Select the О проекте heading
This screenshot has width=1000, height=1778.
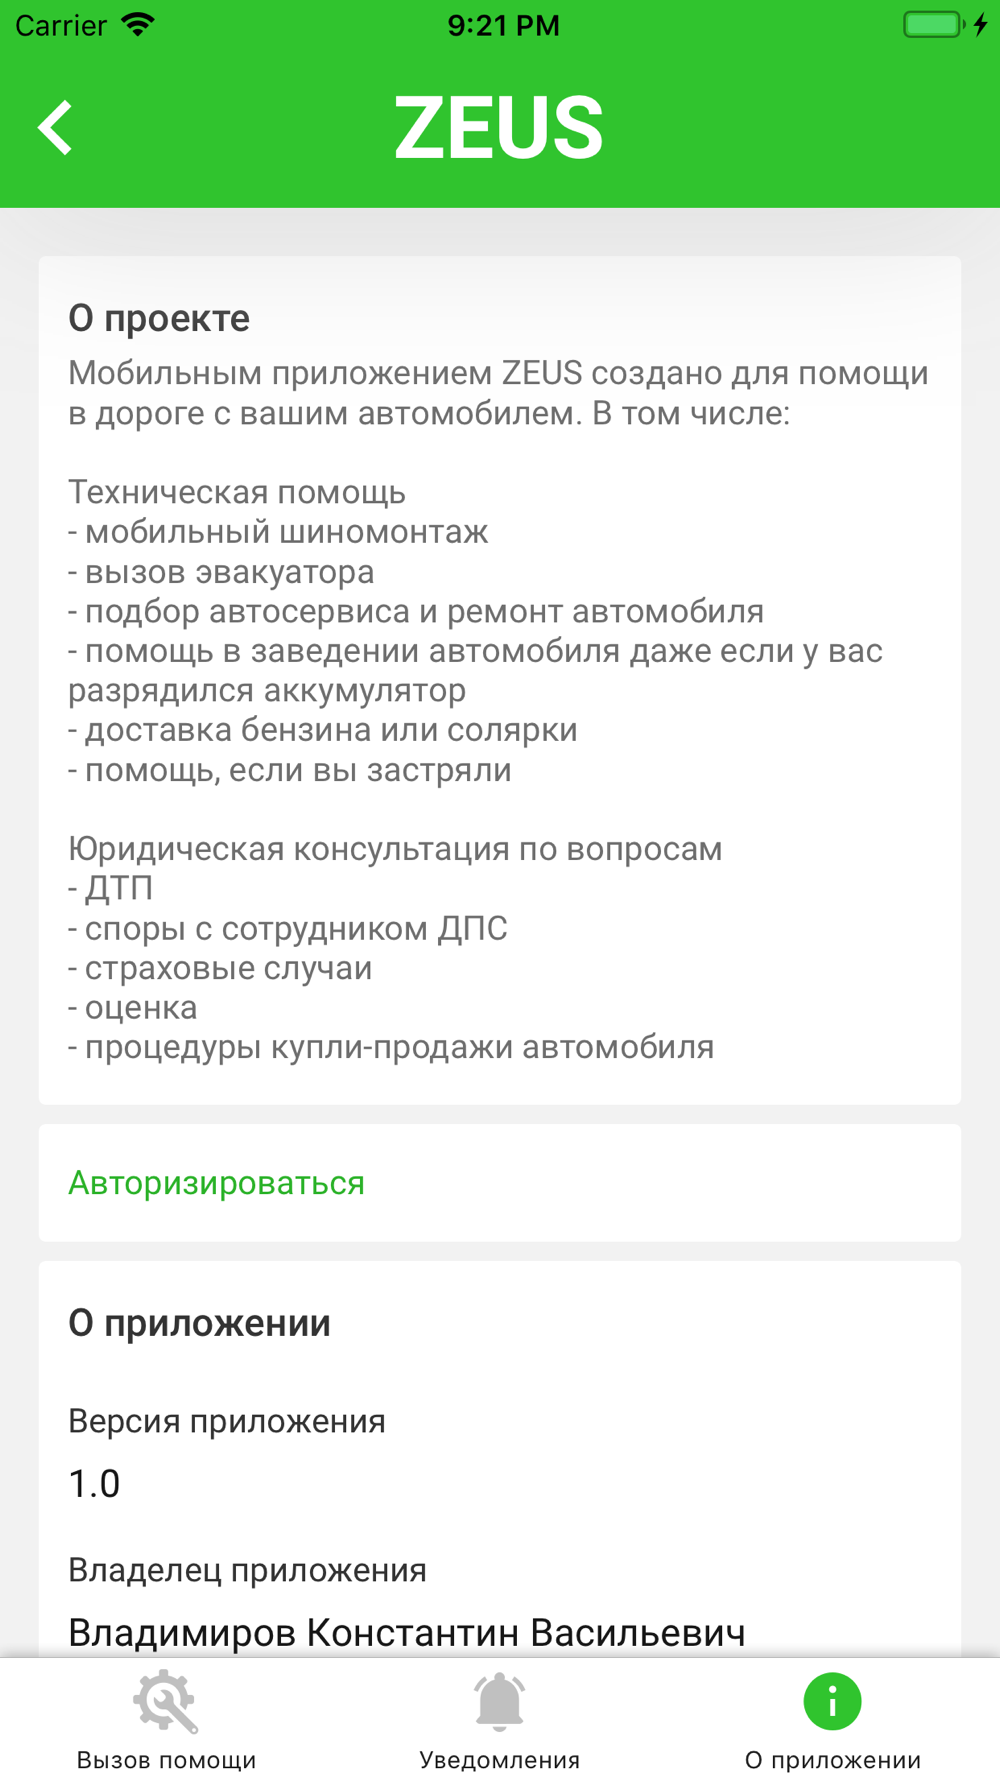pos(159,319)
